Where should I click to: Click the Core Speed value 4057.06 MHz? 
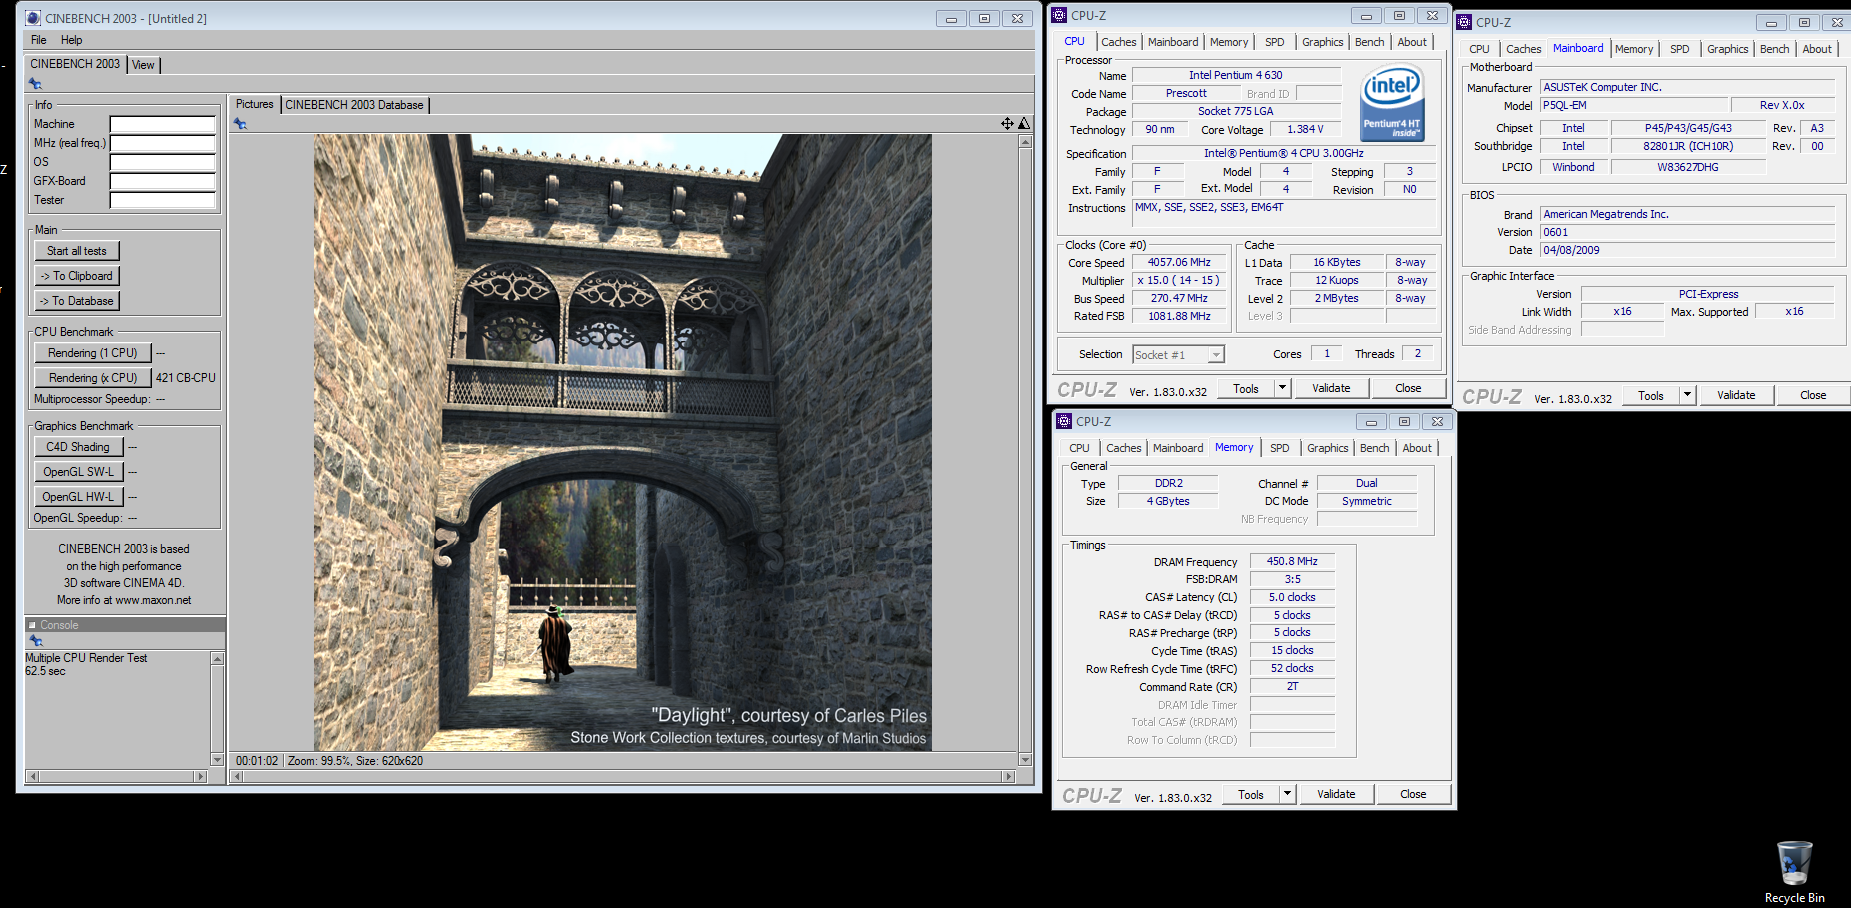(x=1179, y=263)
